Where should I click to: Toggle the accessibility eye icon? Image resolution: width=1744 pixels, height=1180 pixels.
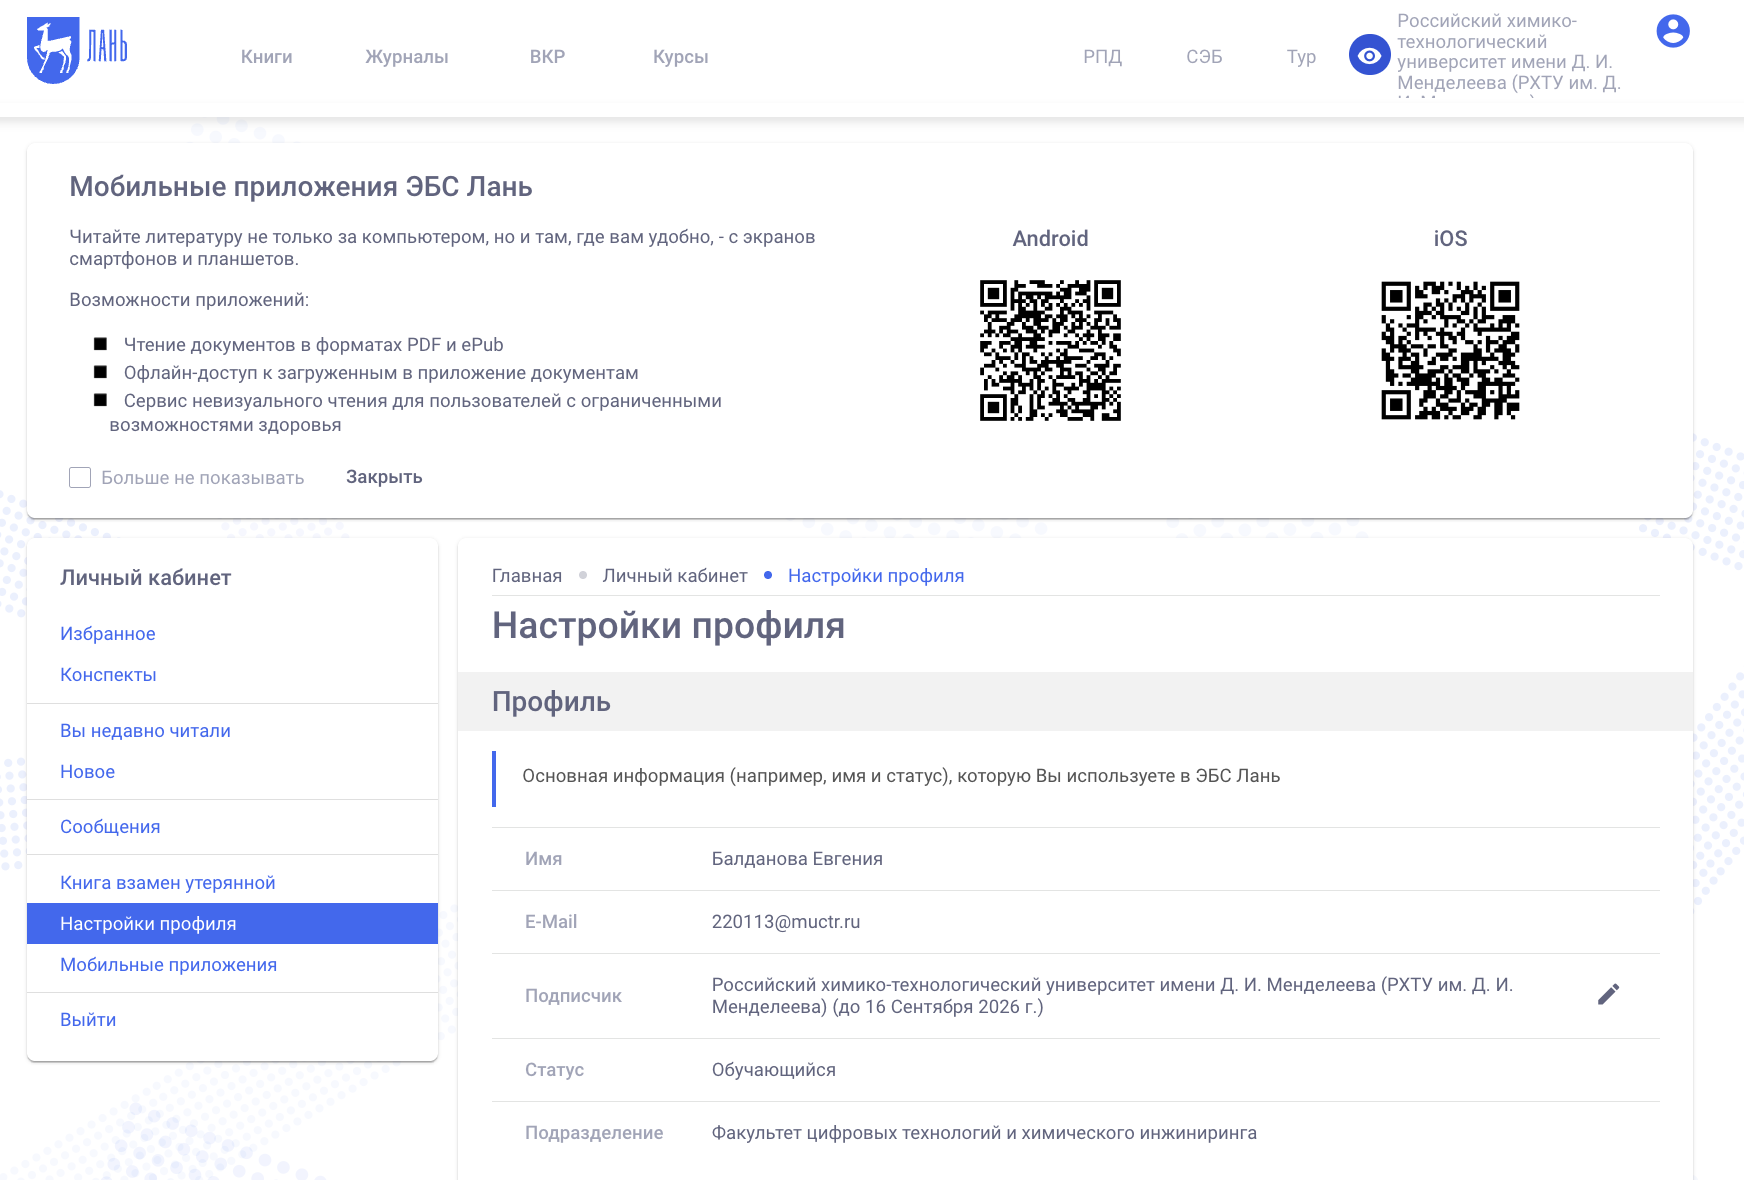[1369, 55]
